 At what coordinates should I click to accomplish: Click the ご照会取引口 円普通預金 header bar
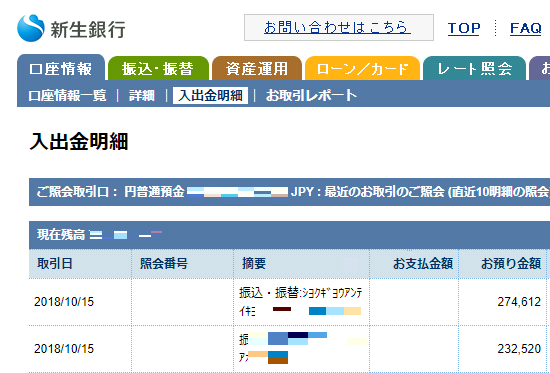[289, 192]
